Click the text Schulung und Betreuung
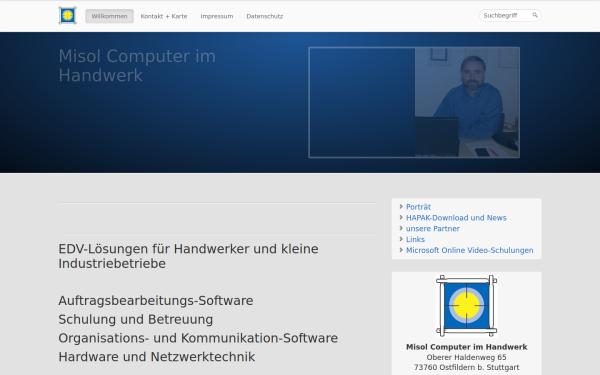The width and height of the screenshot is (600, 375). [x=135, y=320]
